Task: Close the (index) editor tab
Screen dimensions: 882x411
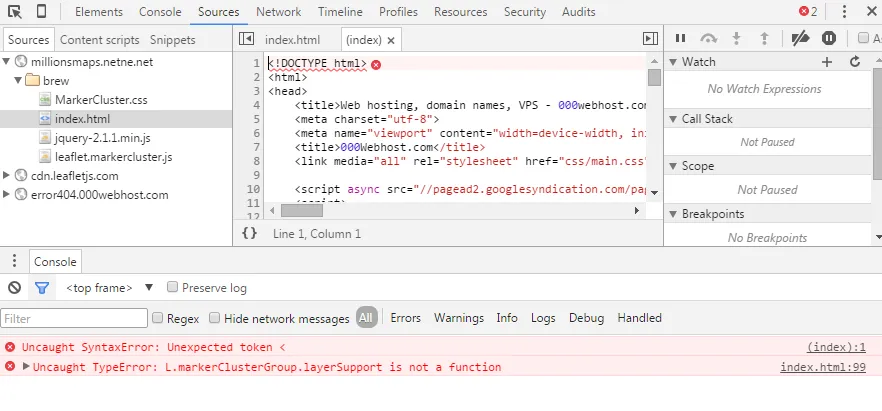Action: 391,40
